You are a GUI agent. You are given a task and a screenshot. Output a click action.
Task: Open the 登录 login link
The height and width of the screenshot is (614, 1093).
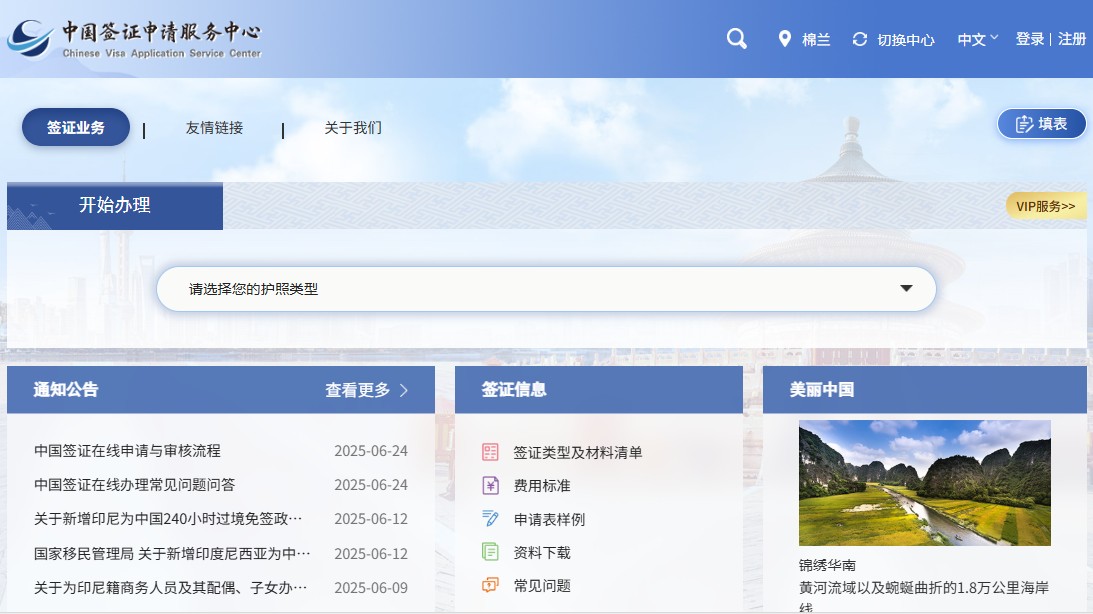point(1030,39)
